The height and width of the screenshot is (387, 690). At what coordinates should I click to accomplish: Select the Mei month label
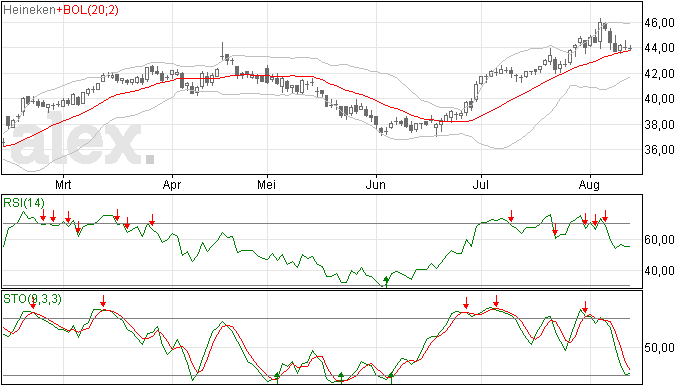coord(266,184)
